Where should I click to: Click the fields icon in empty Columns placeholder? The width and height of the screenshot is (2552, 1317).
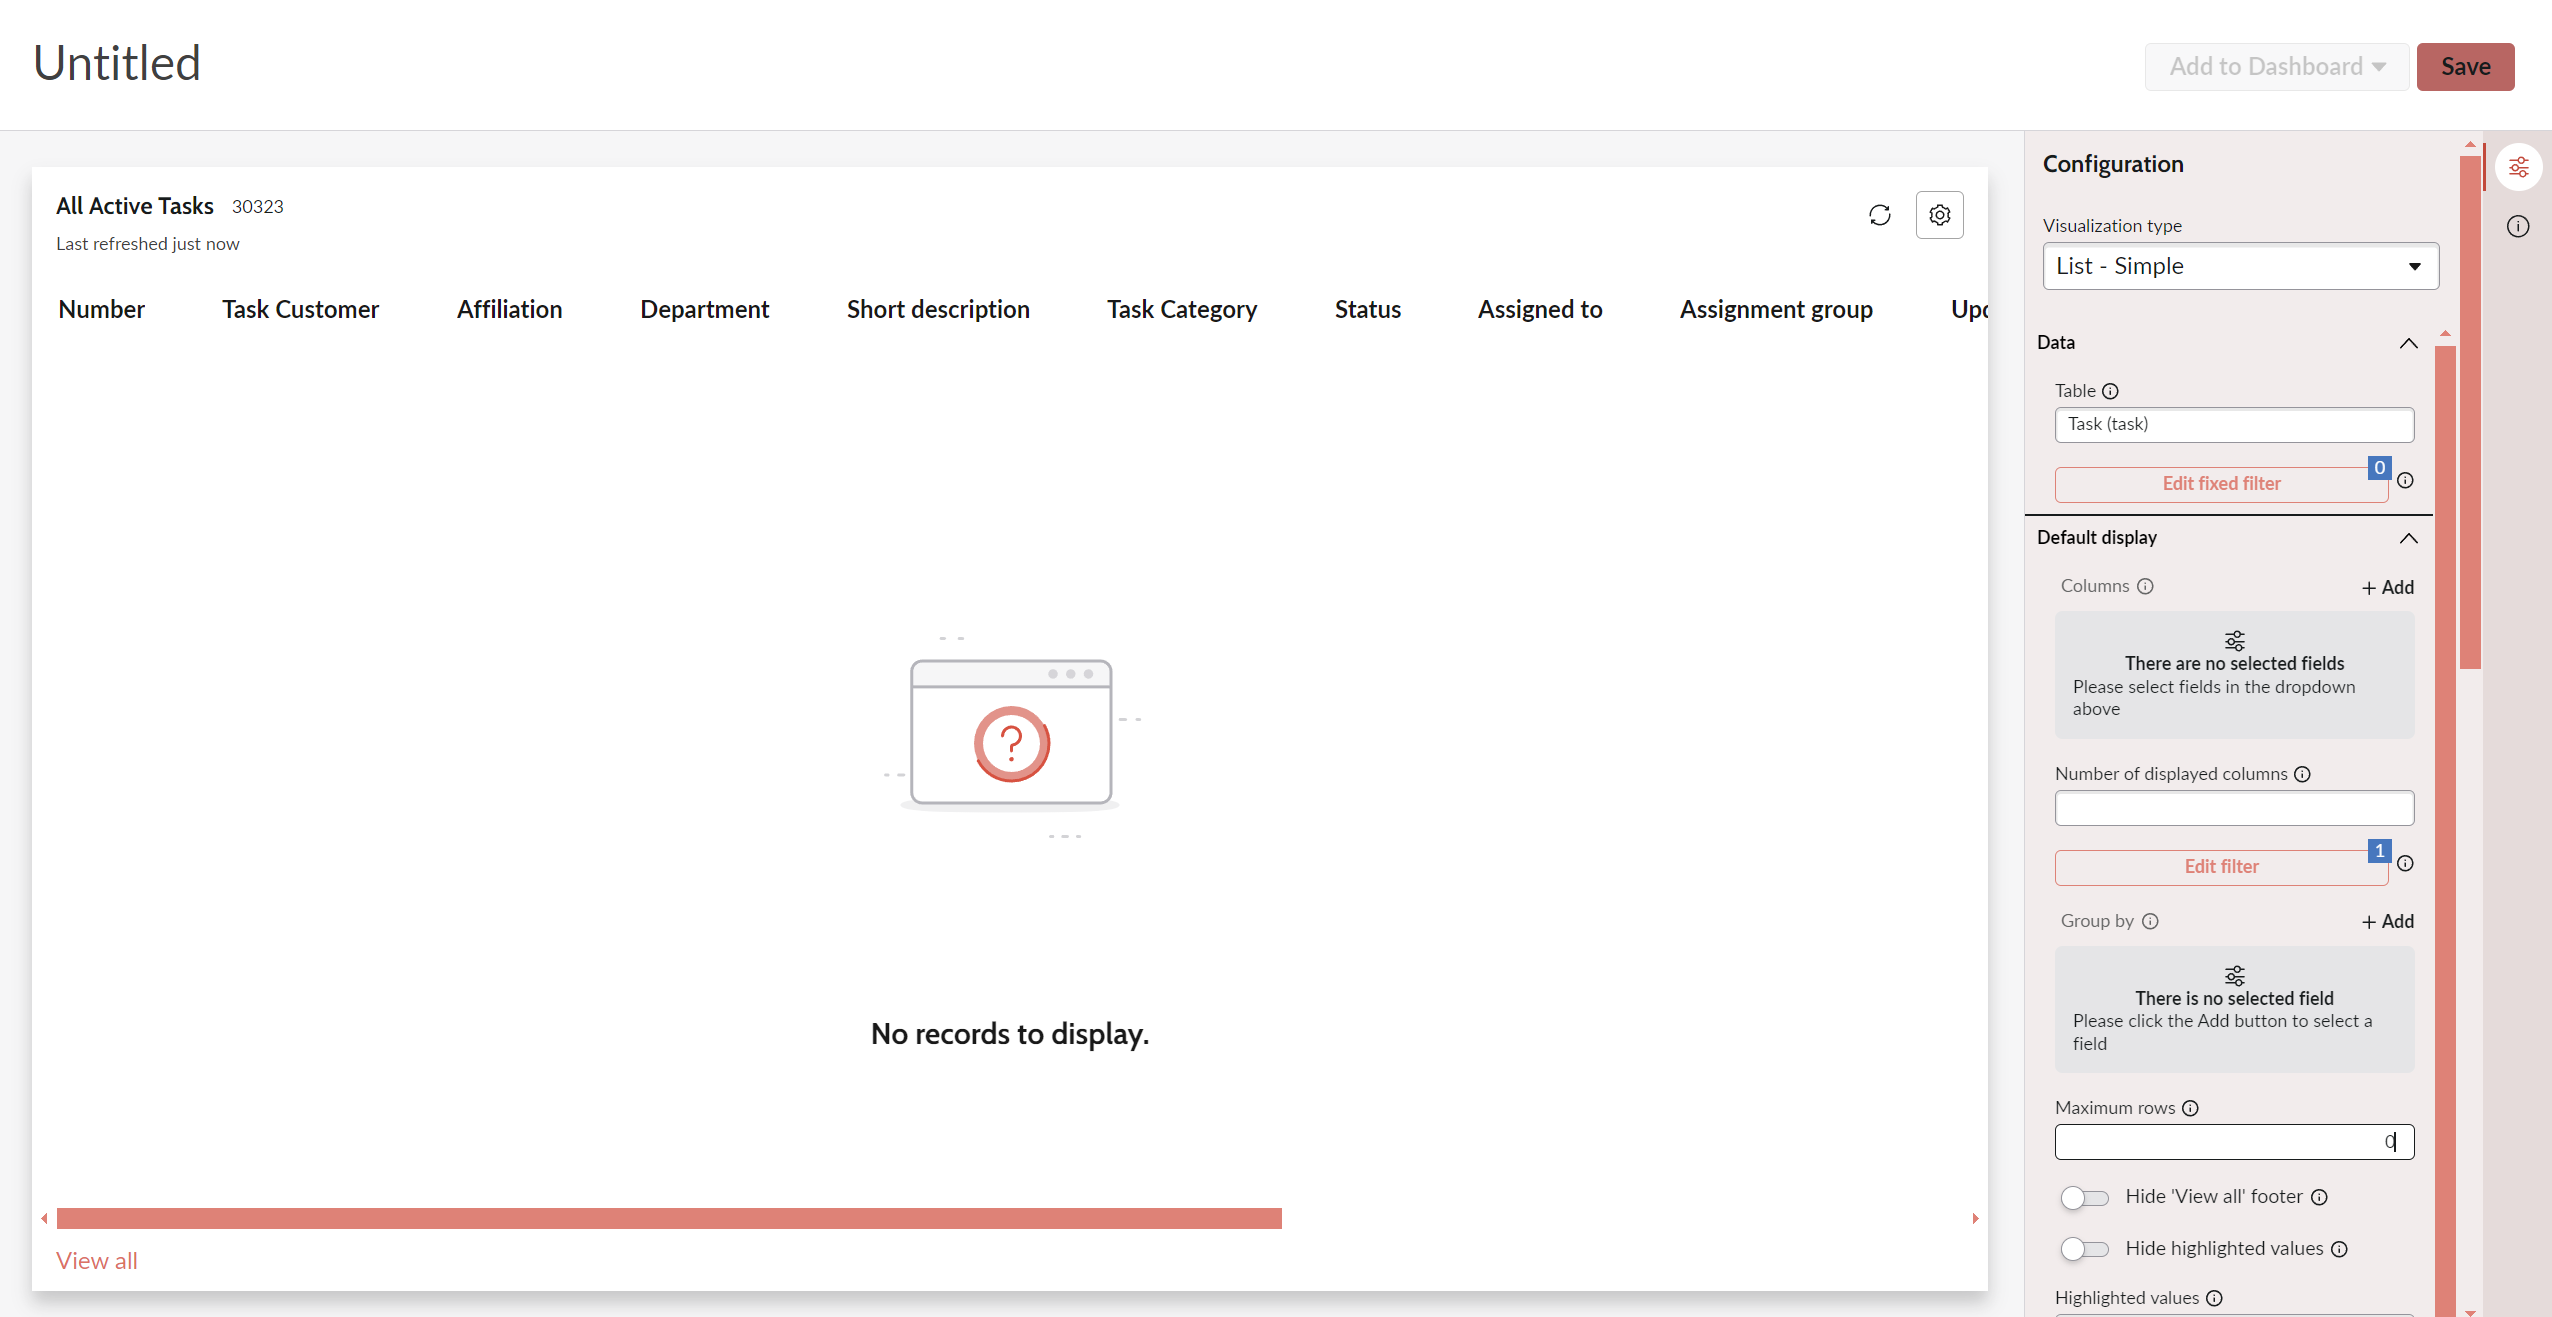click(2234, 641)
